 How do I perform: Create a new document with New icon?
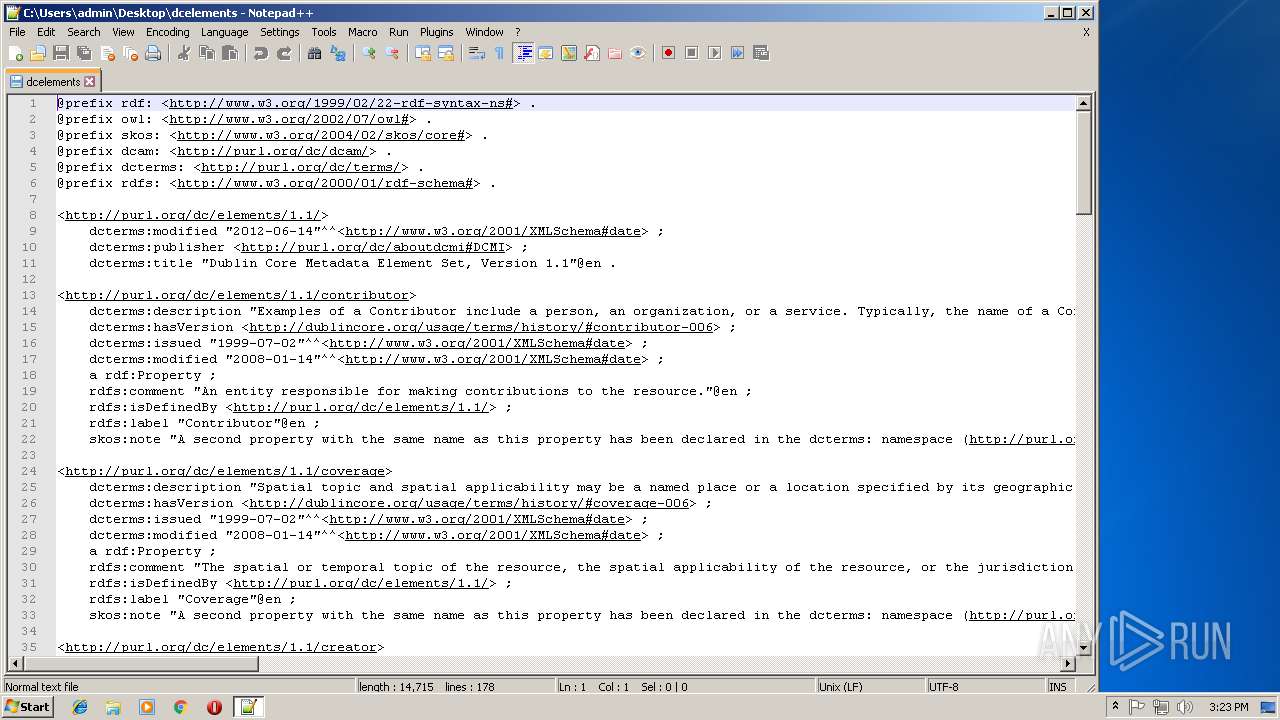(16, 53)
